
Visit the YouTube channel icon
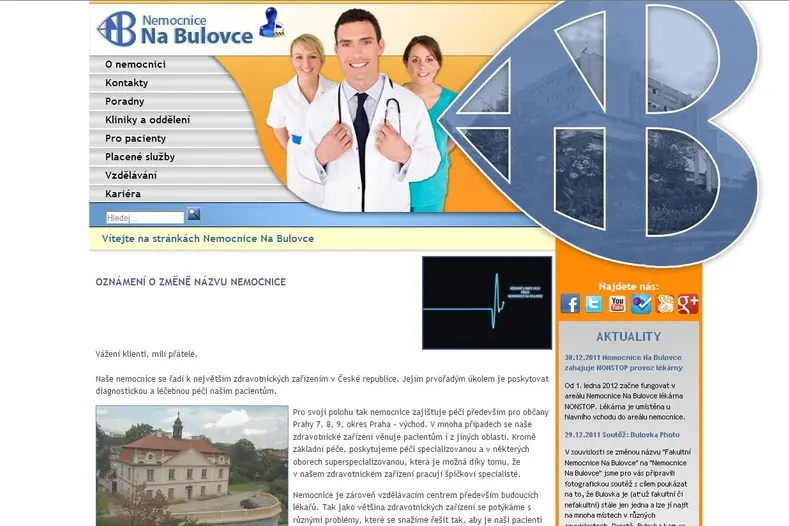point(617,304)
